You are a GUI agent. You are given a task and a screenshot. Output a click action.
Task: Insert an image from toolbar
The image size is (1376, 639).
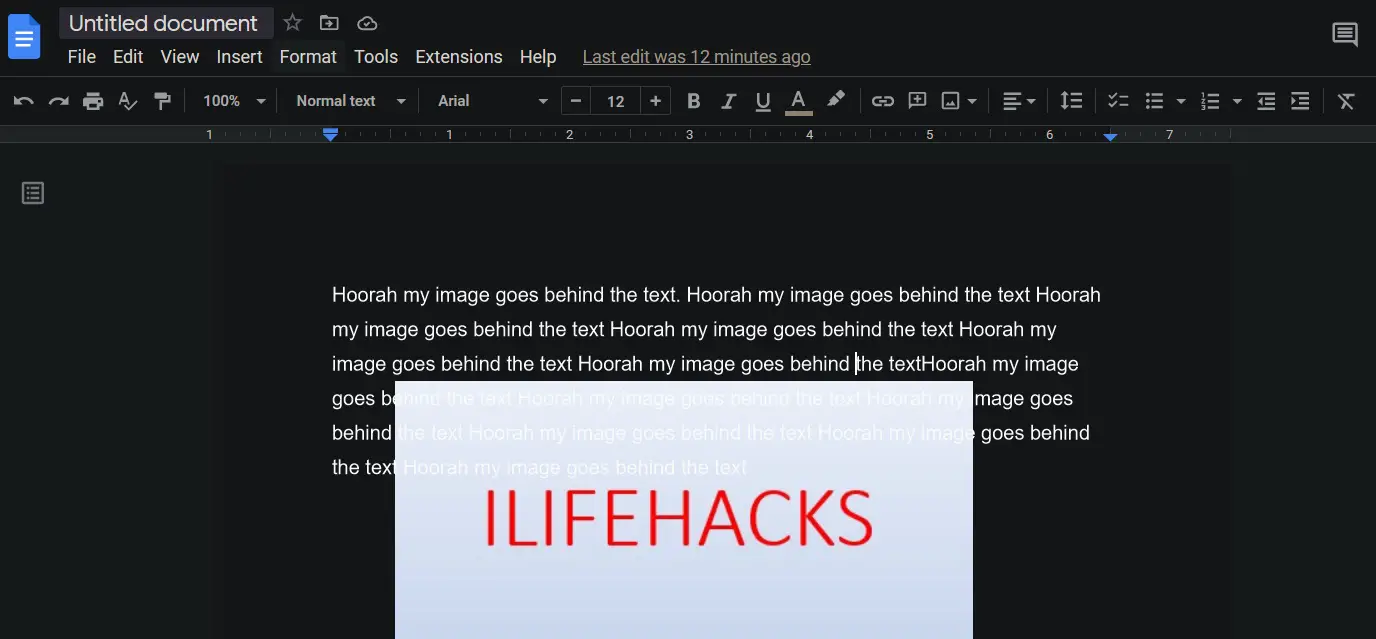point(951,101)
